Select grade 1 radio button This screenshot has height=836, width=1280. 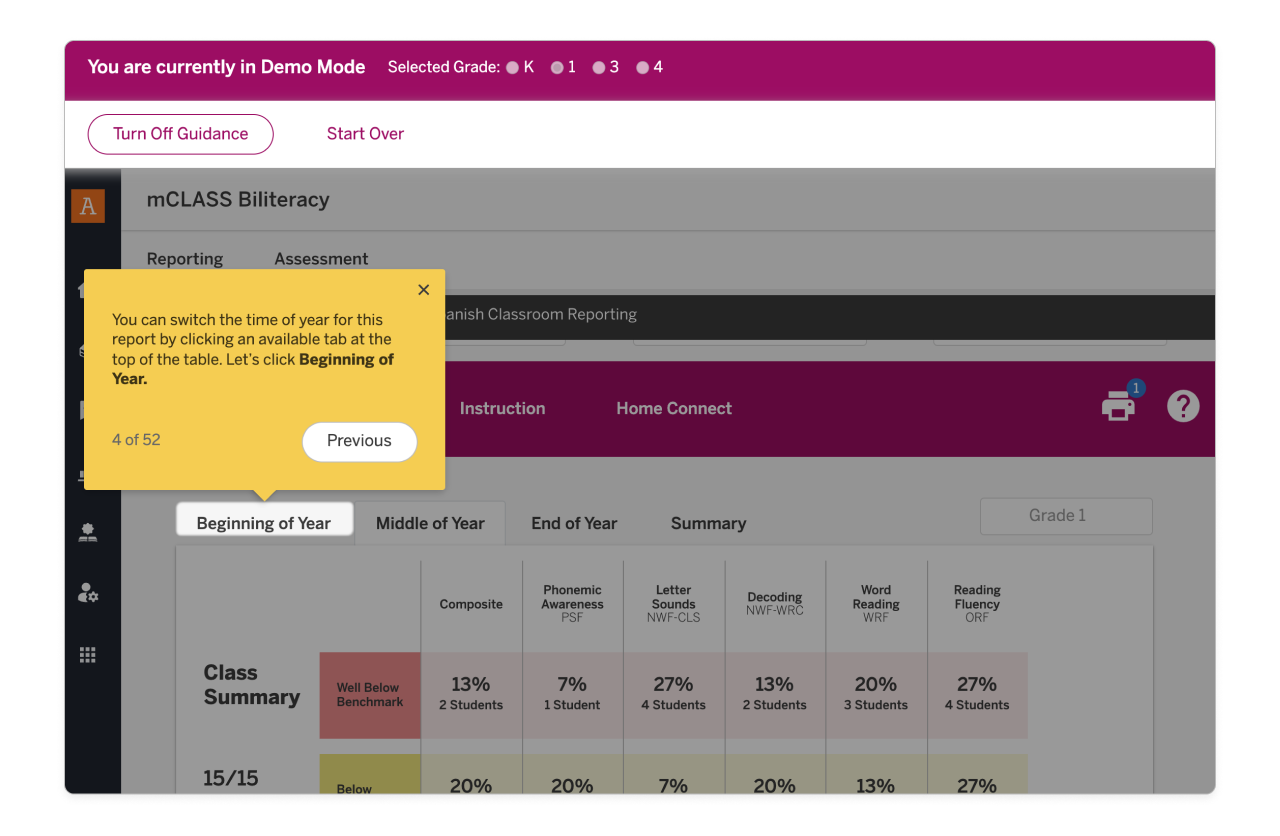click(557, 68)
